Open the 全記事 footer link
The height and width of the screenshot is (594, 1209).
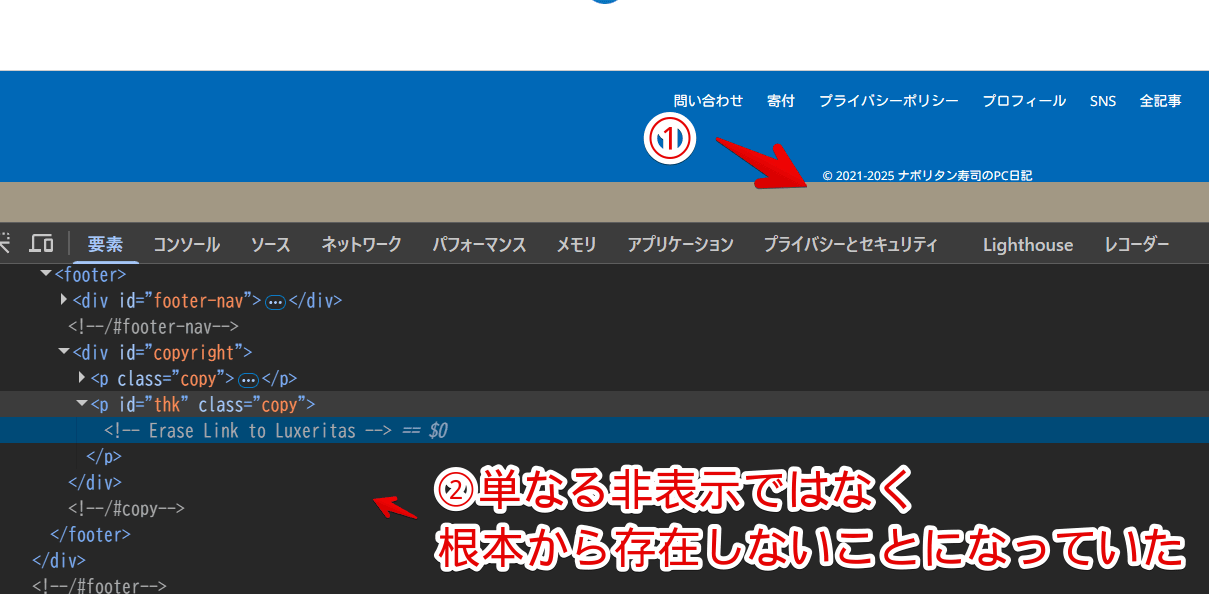point(1160,101)
